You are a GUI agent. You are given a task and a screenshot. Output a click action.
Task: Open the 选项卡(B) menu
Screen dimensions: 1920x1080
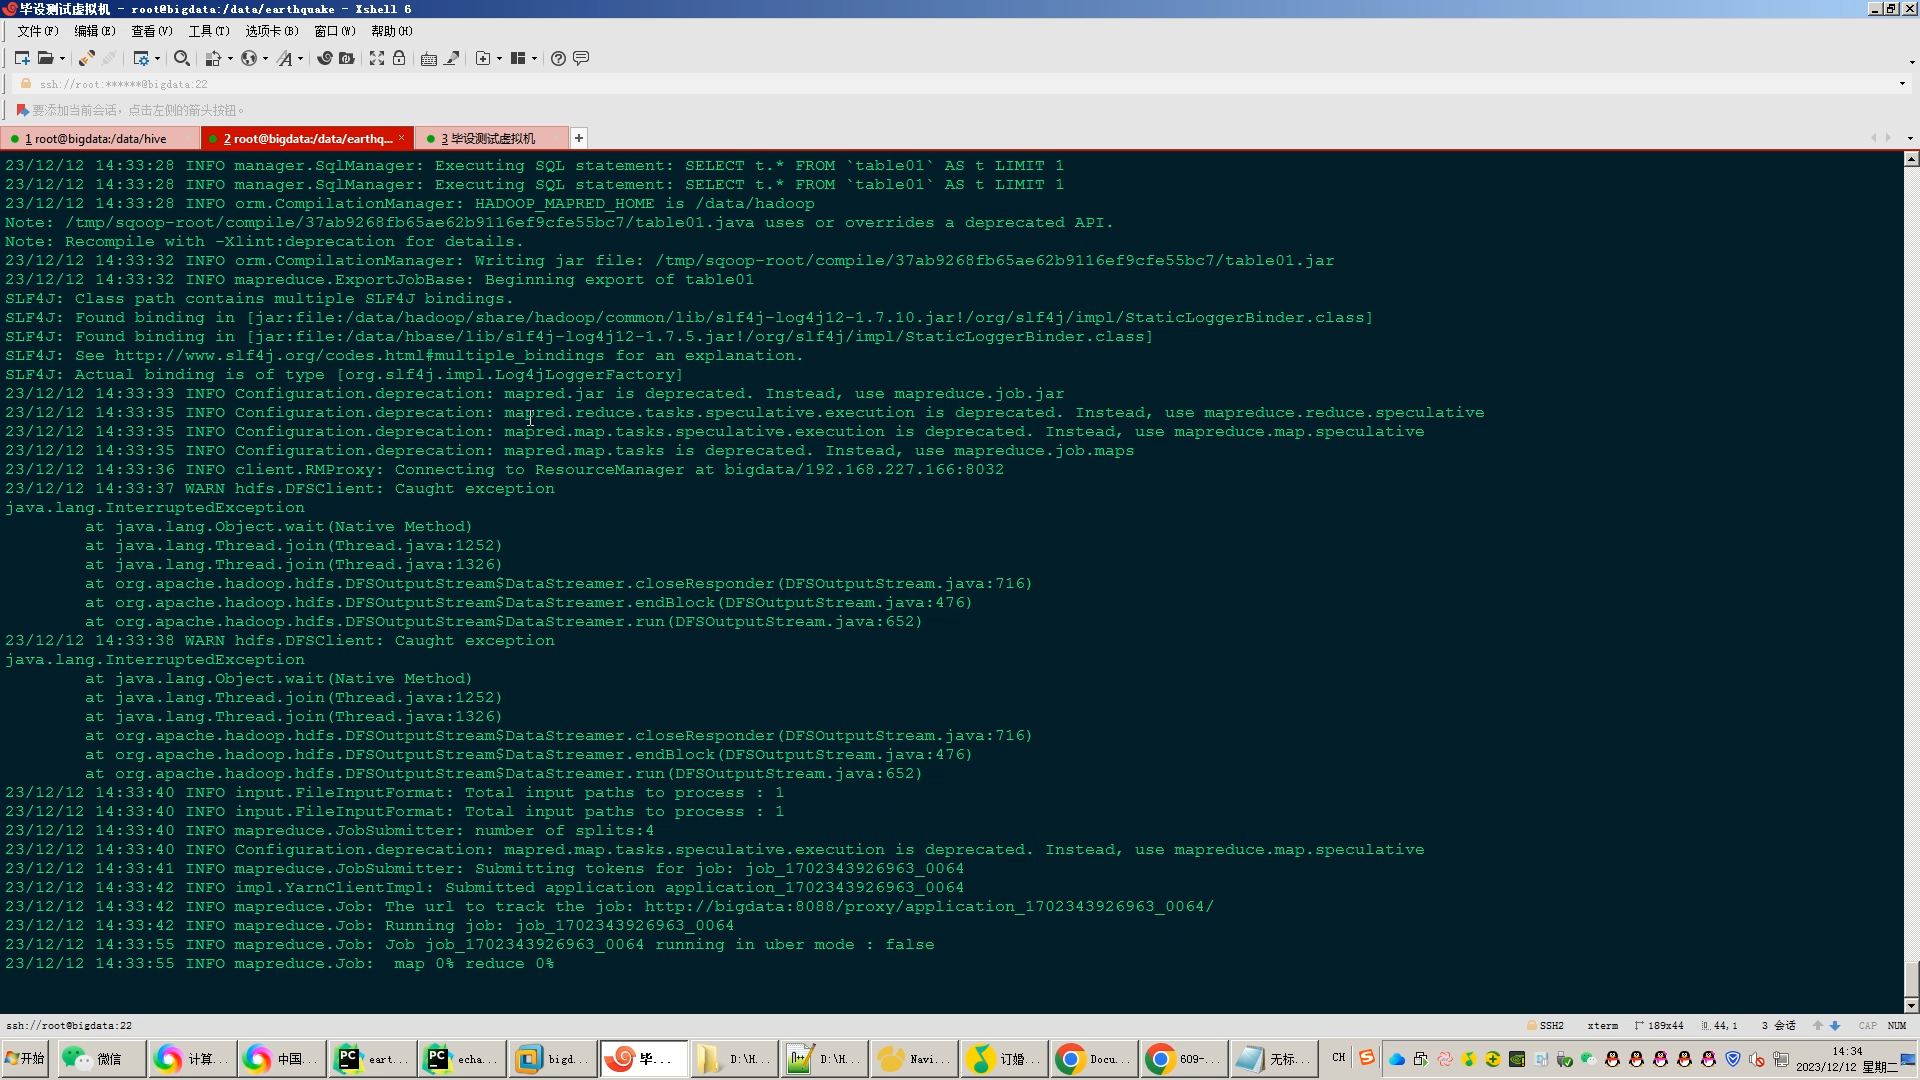271,31
